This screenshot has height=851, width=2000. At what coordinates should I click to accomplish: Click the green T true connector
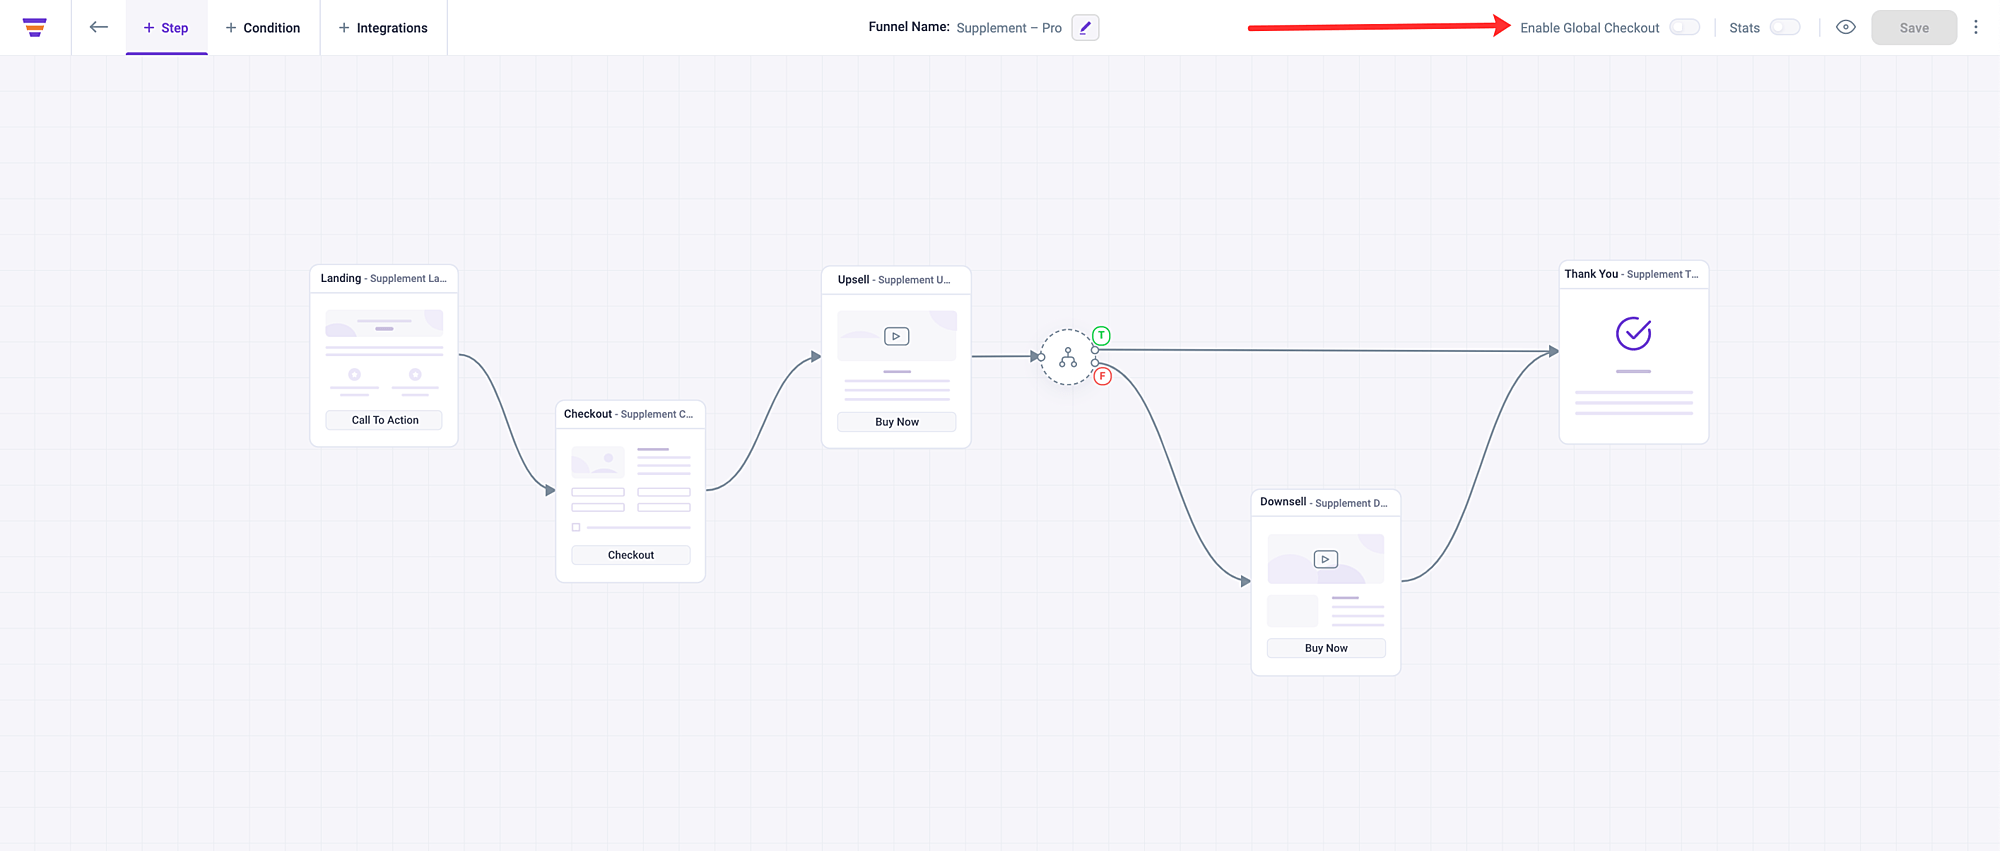pos(1102,336)
